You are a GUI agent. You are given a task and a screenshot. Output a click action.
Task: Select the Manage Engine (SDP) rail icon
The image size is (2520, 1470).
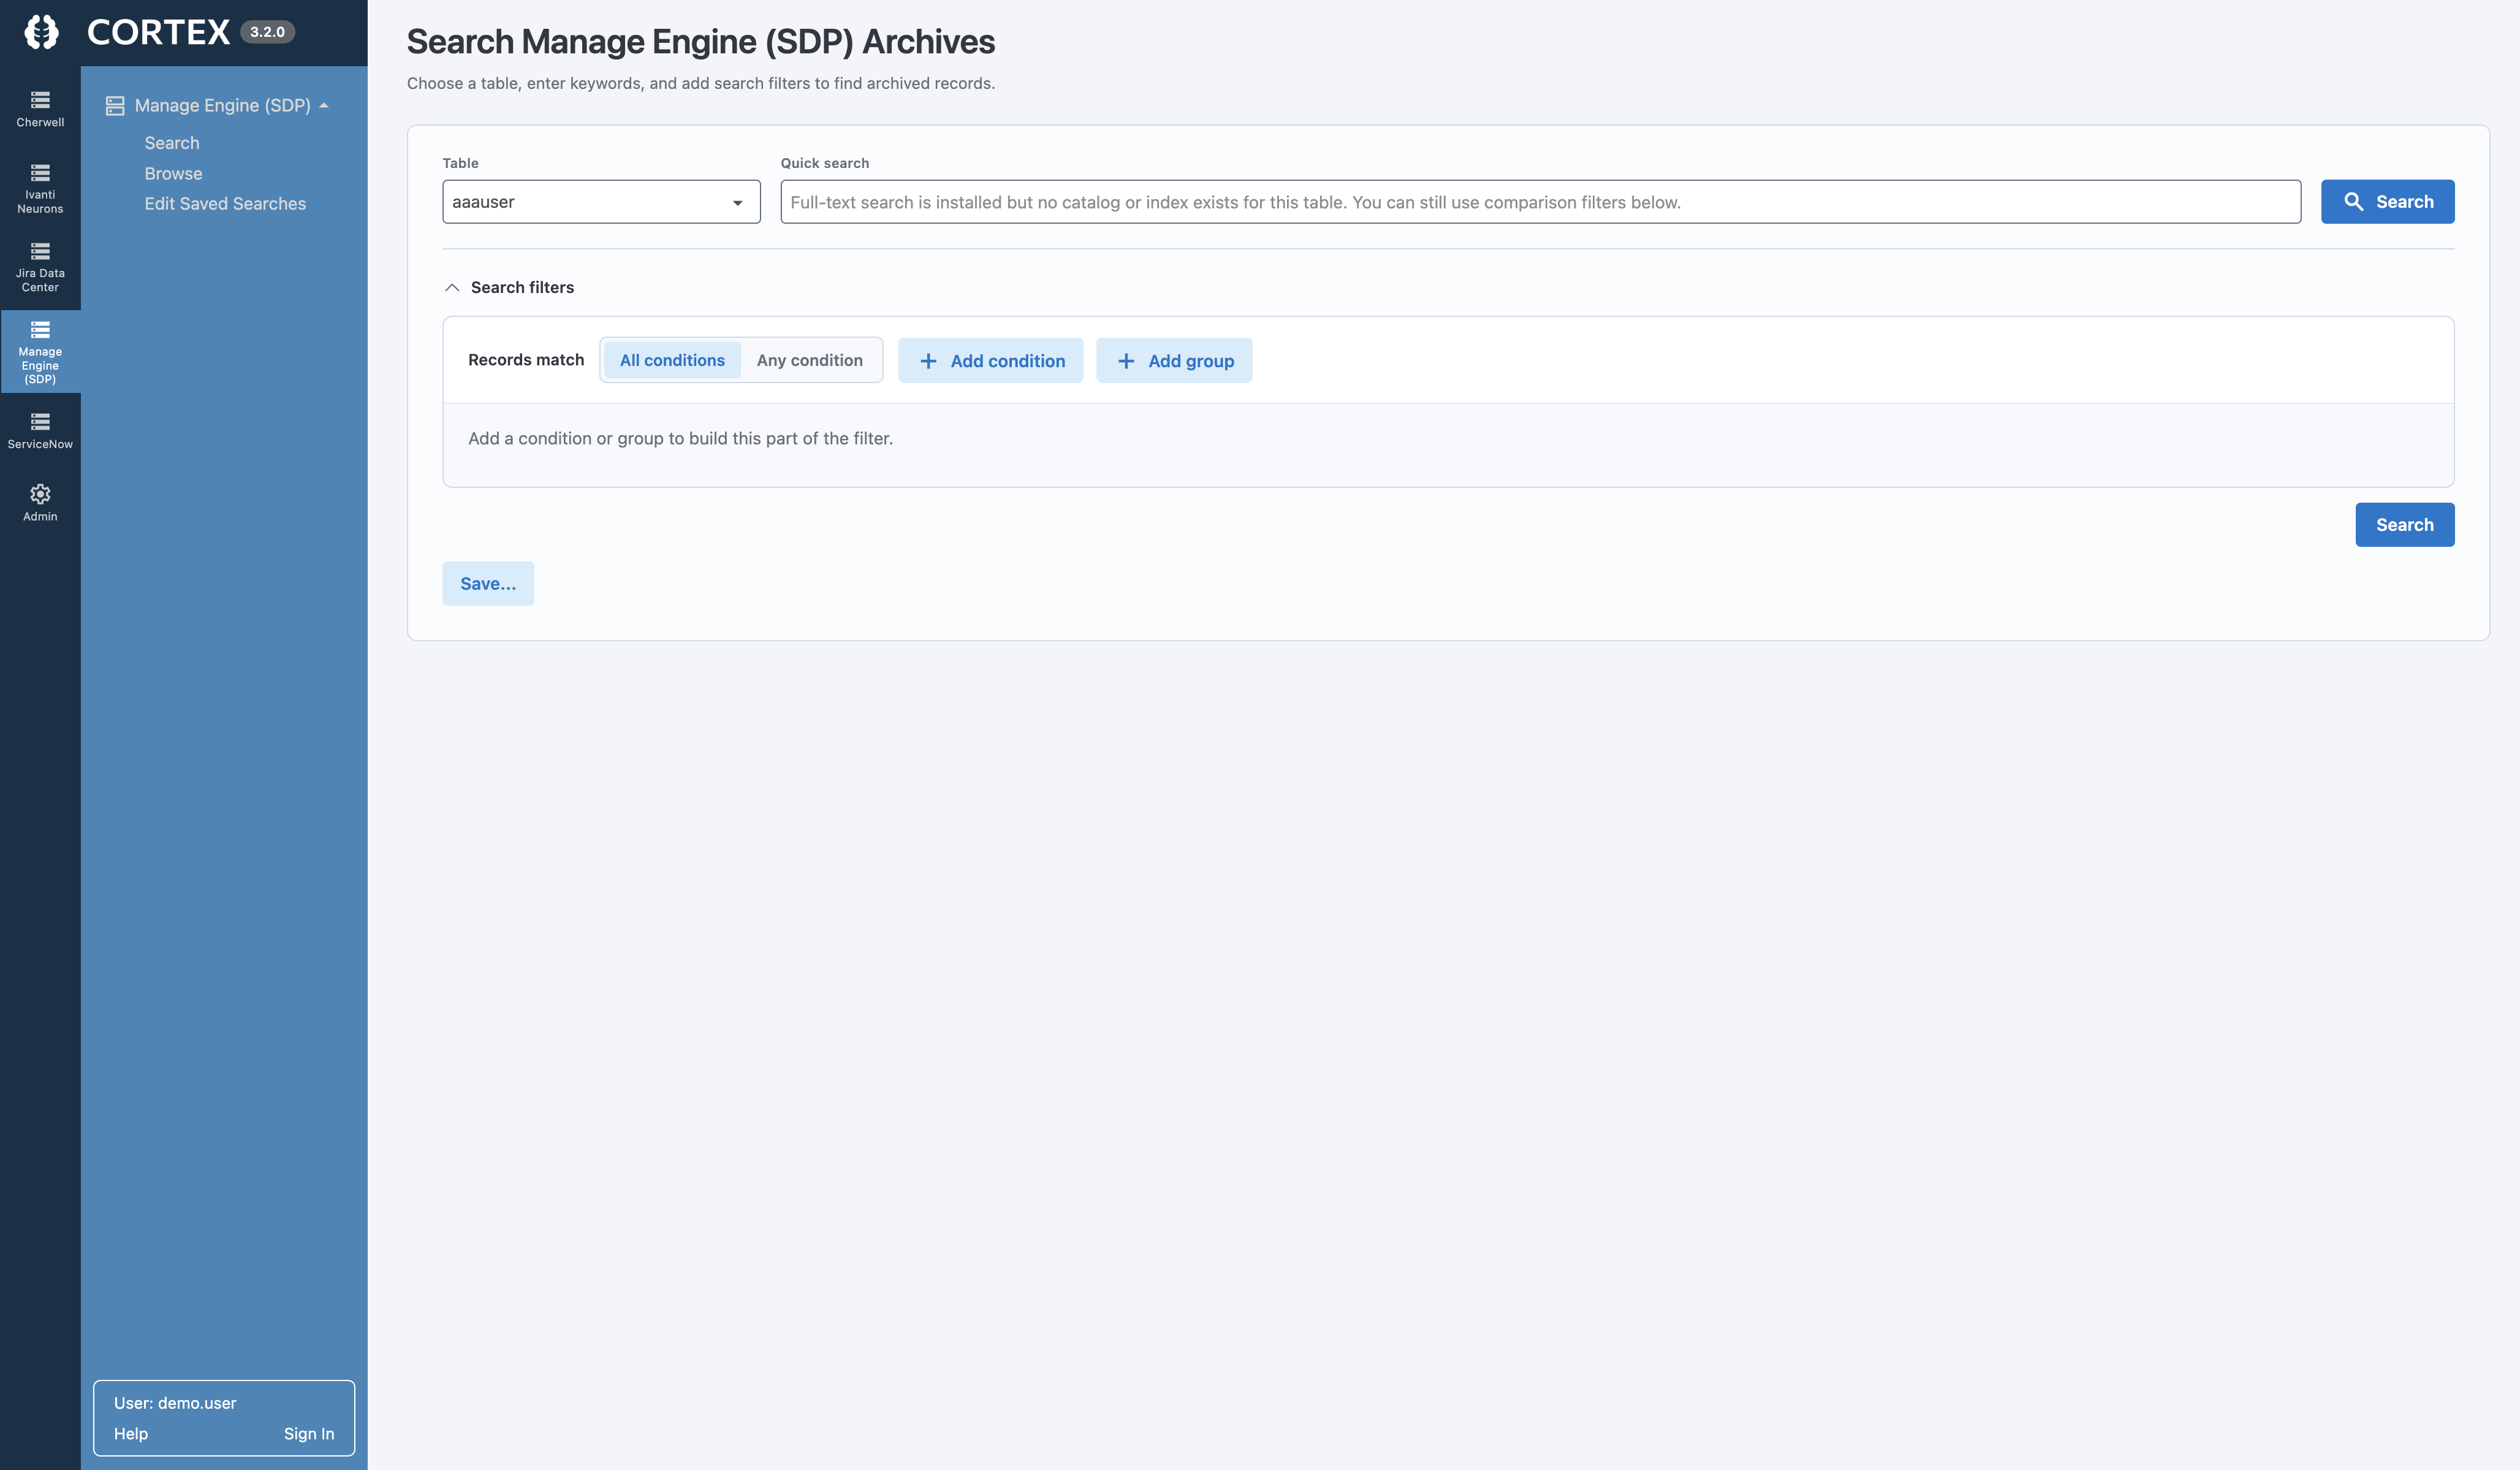click(40, 352)
